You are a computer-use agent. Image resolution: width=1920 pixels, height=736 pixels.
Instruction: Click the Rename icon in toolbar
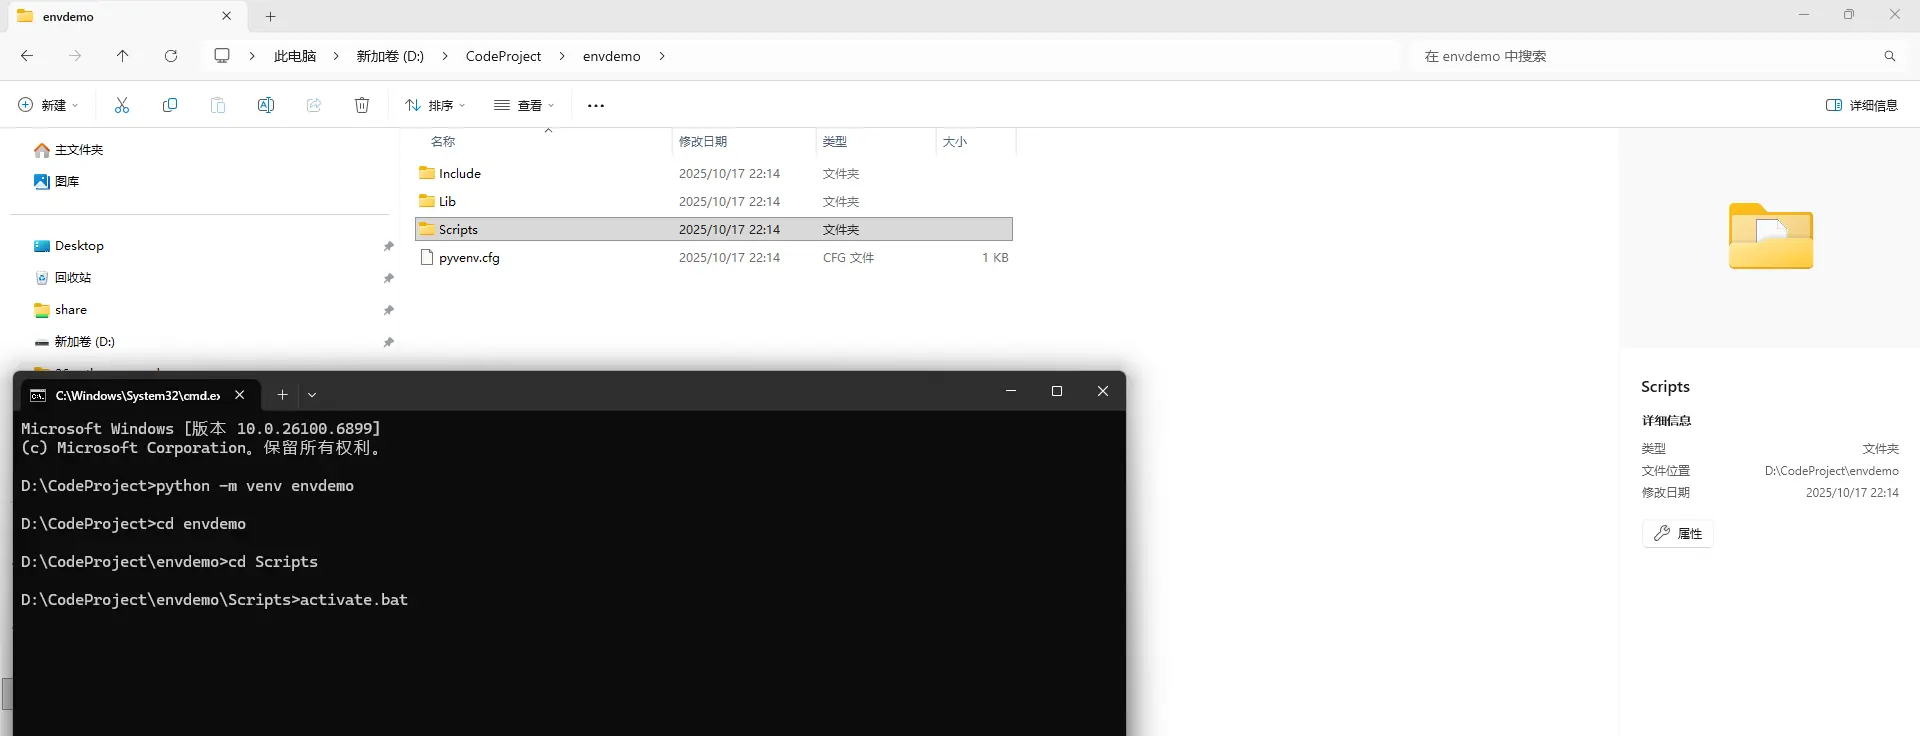tap(266, 105)
